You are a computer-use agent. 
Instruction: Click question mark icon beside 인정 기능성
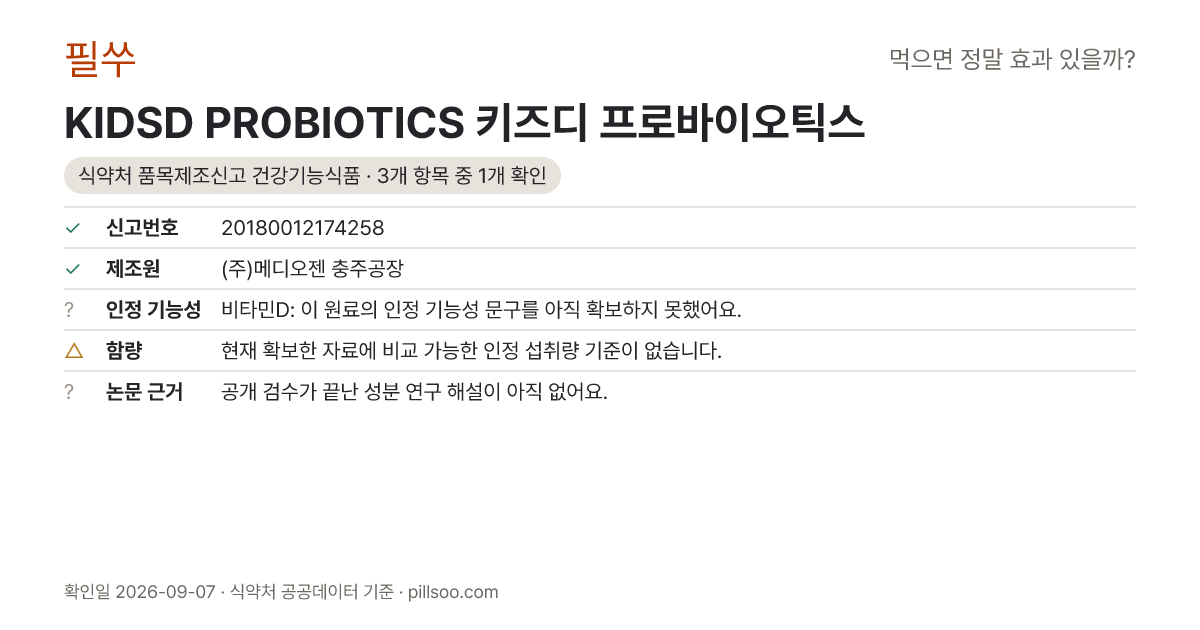point(69,310)
